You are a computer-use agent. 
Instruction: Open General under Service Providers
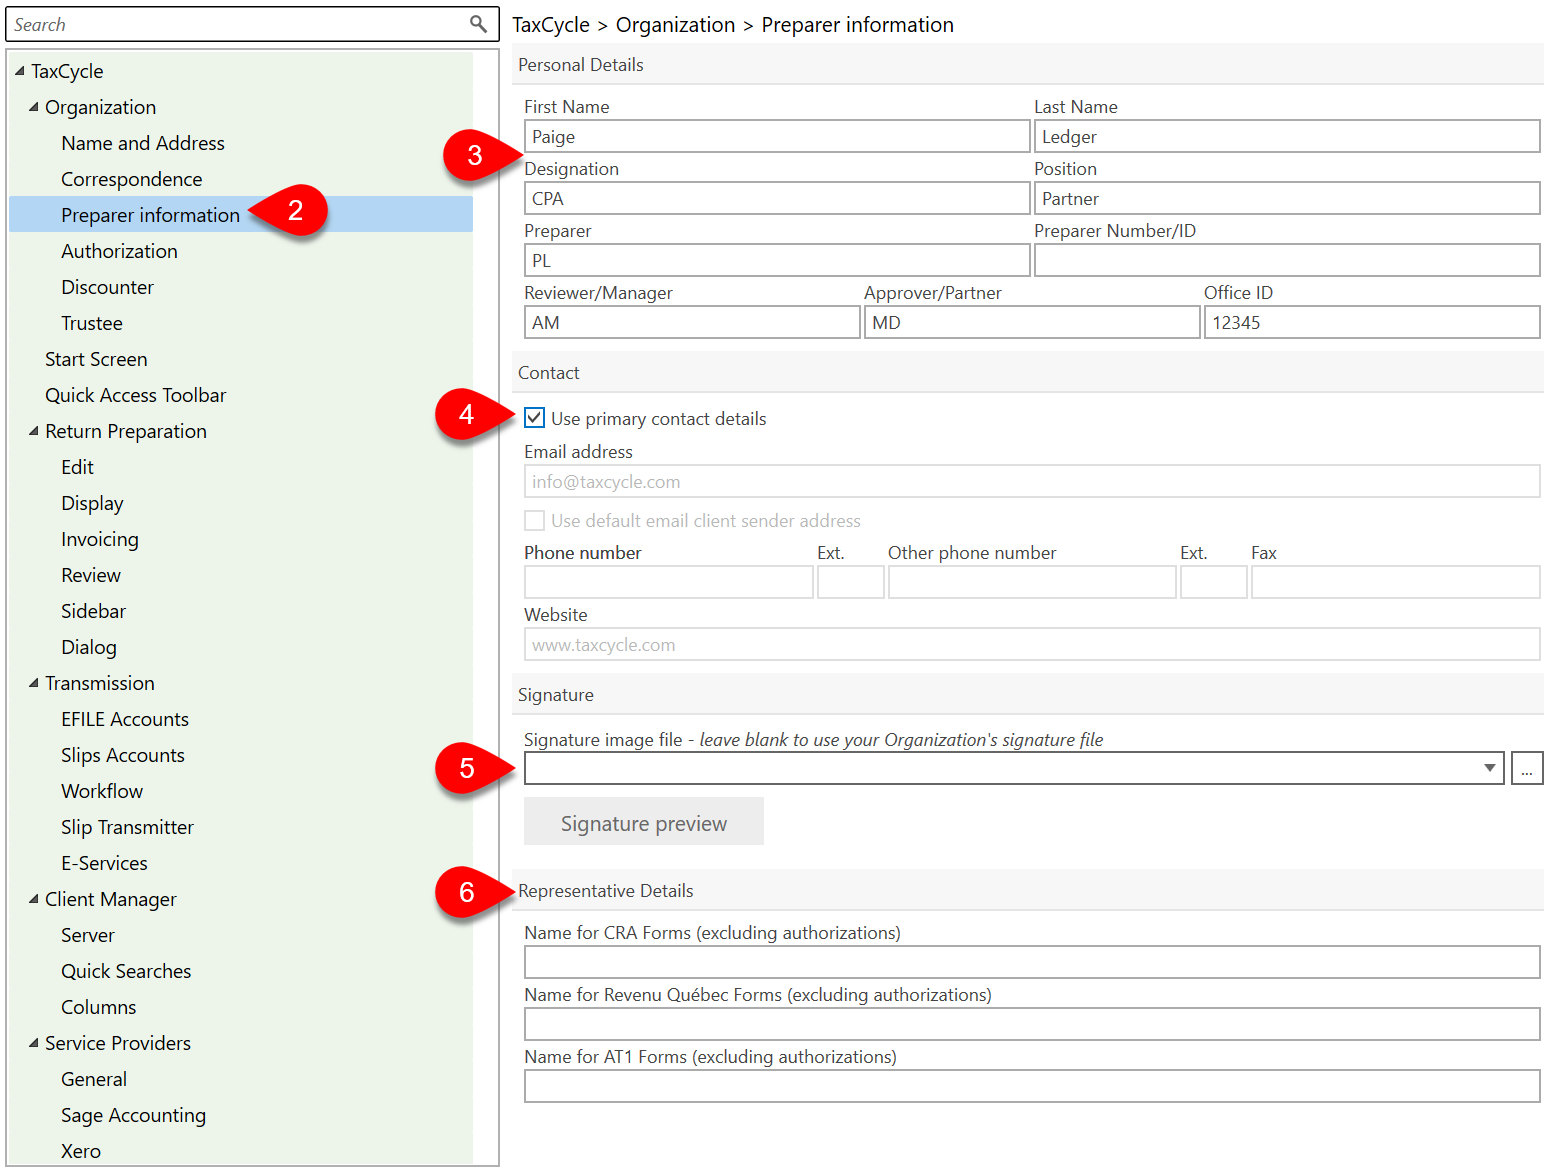tap(94, 1079)
